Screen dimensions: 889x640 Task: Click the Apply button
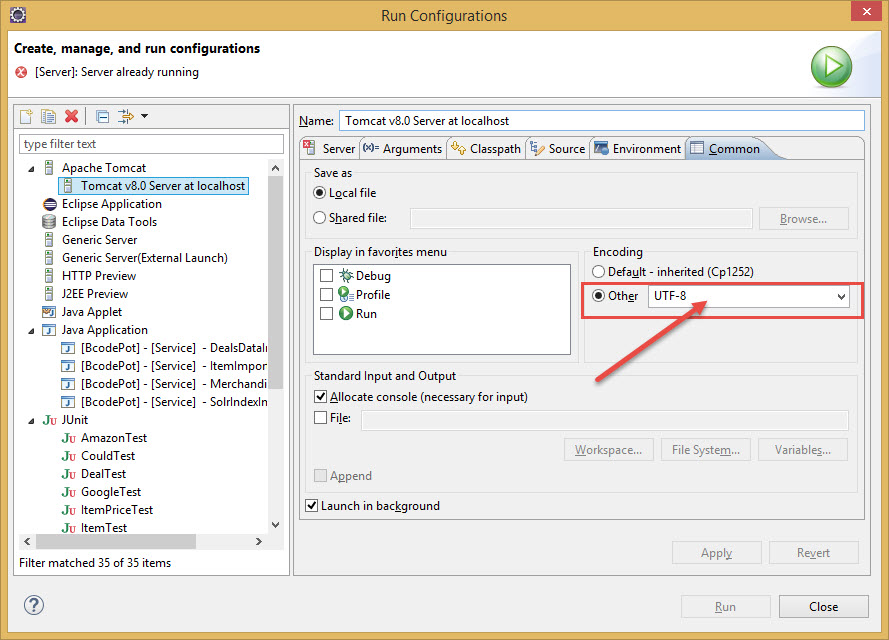click(x=716, y=553)
